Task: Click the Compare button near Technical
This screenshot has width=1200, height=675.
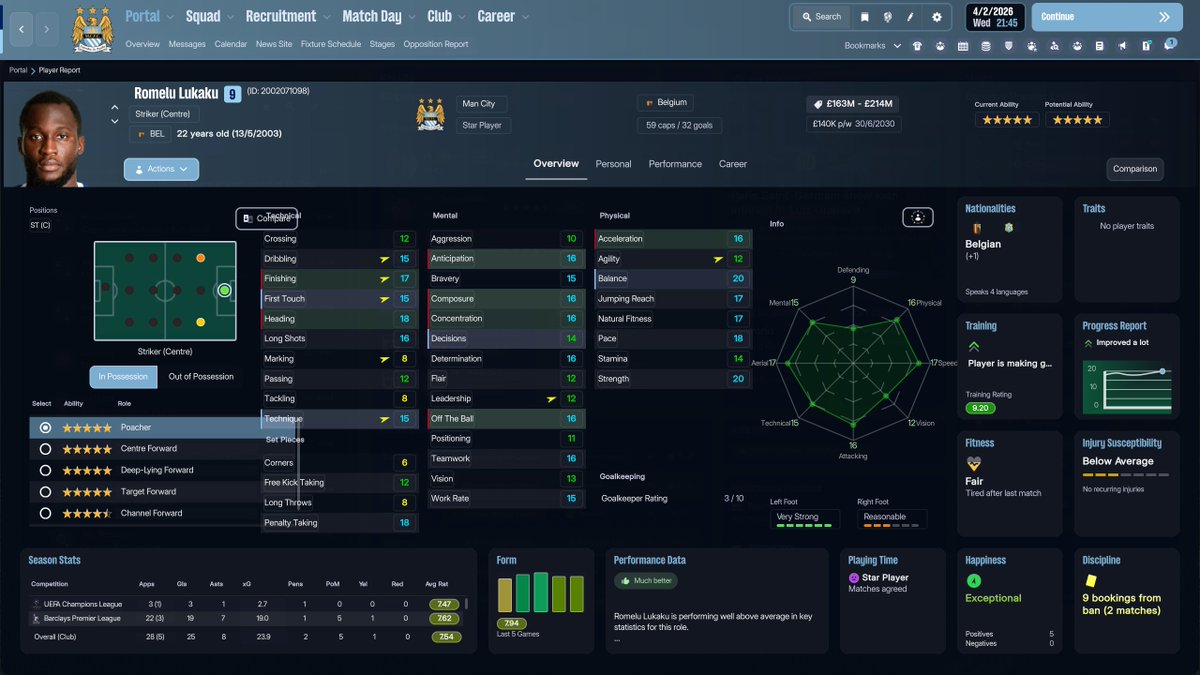Action: 267,218
